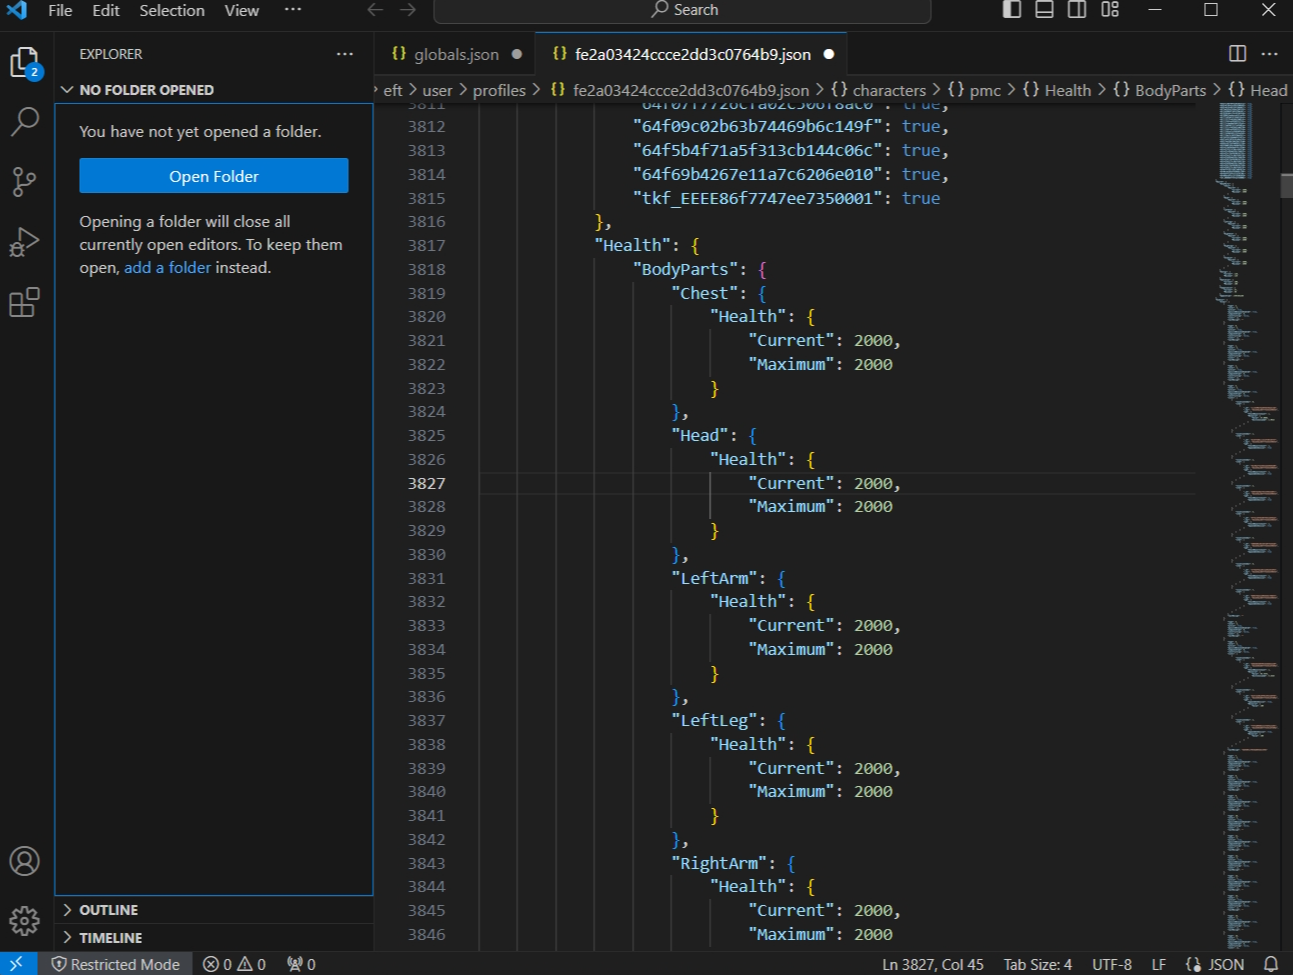
Task: Switch to the globals.json tab
Action: (x=456, y=54)
